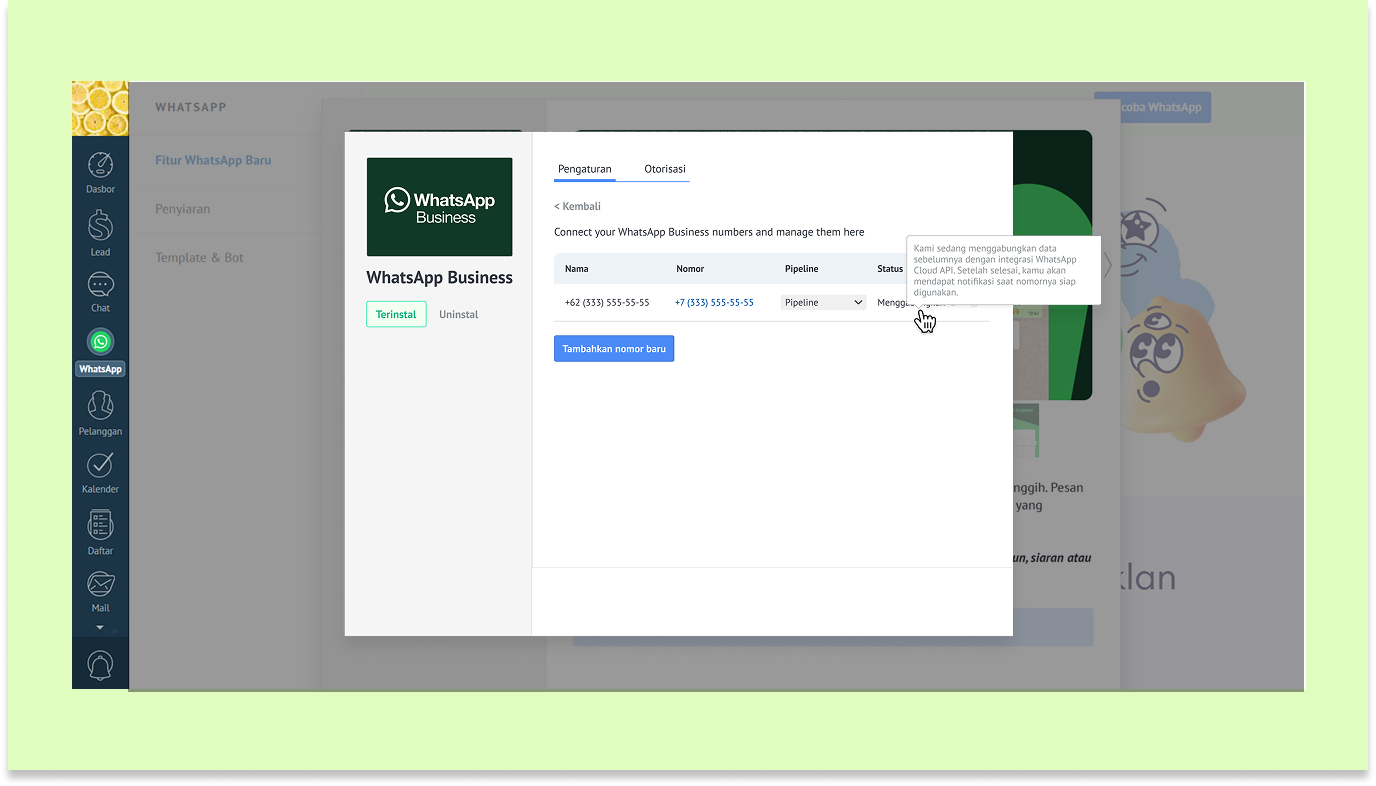Open the Mail envelope icon in sidebar
The image size is (1376, 786).
[x=100, y=584]
